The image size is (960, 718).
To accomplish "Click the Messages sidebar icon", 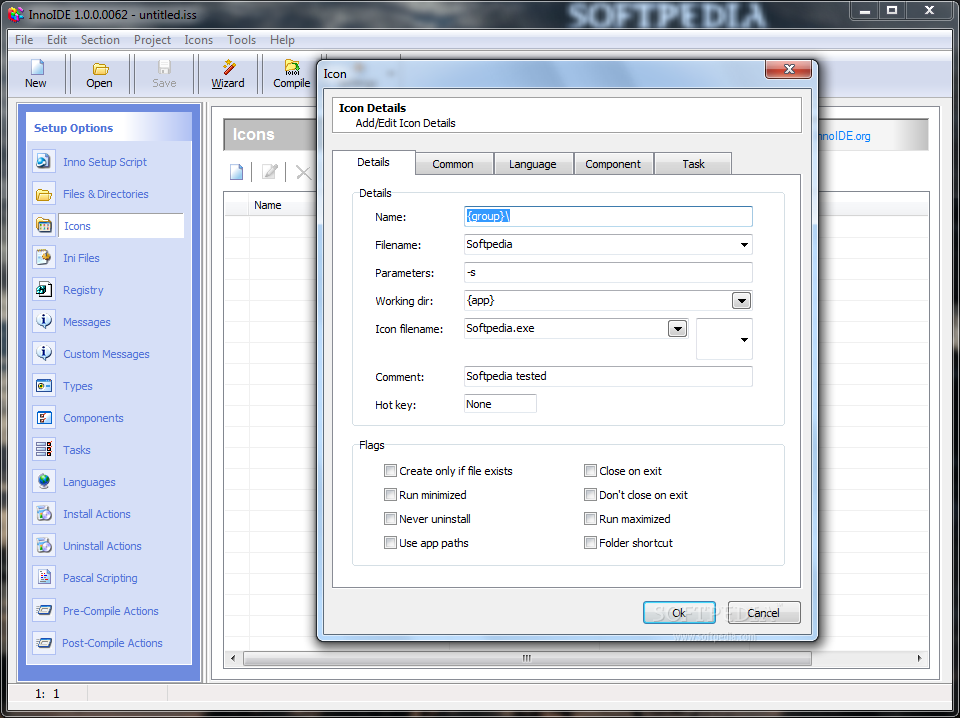I will pos(43,321).
